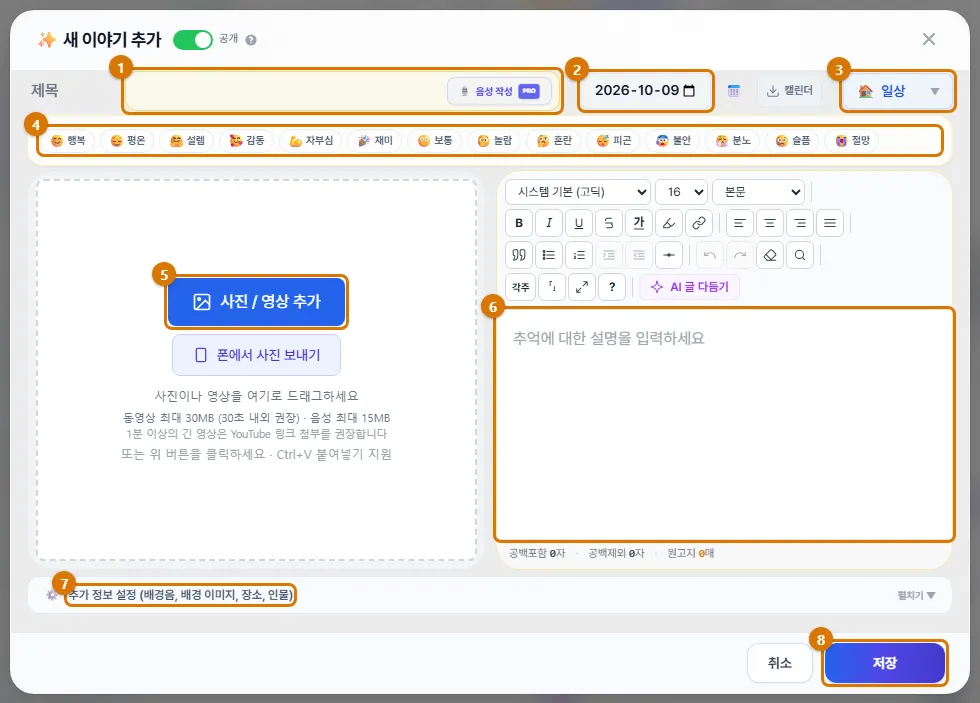
Task: Open editor help question mark
Action: [x=612, y=287]
